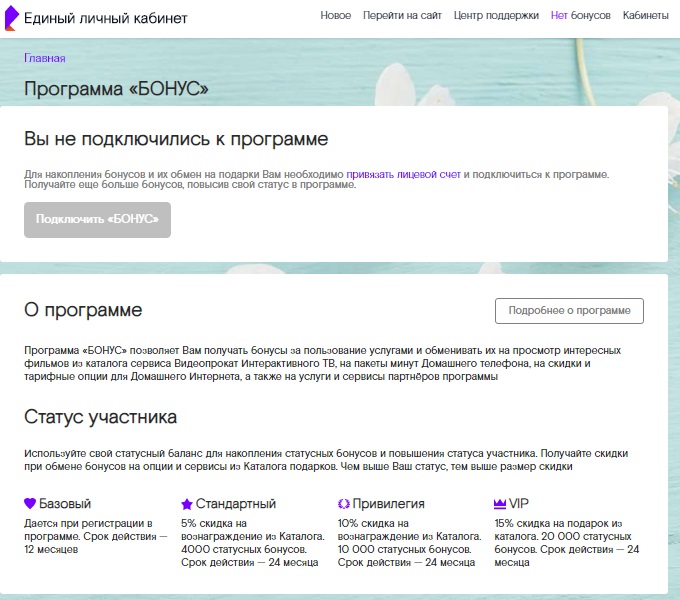Click Нет бонусов in the header

(x=581, y=16)
